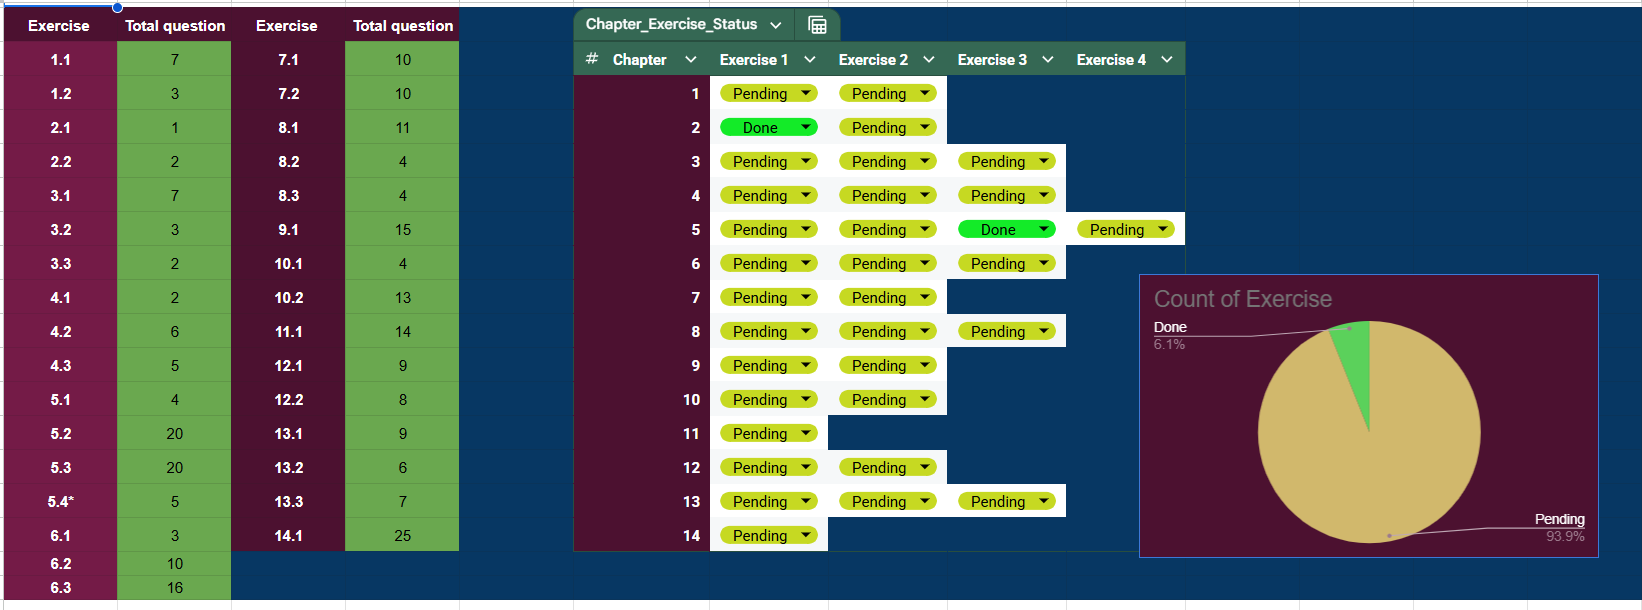Open the Done chip for Chapter 5 Exercise 3

click(x=1006, y=230)
